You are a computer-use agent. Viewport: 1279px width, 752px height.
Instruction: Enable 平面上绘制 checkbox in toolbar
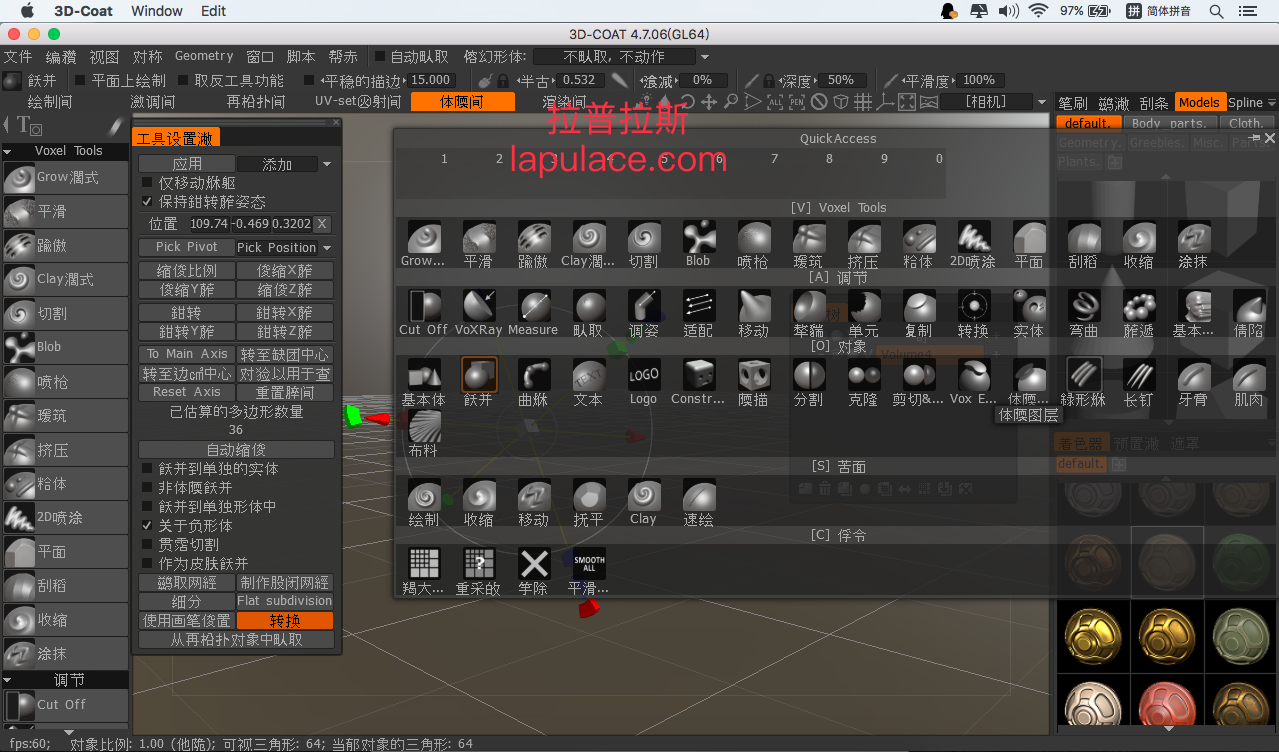pos(80,80)
